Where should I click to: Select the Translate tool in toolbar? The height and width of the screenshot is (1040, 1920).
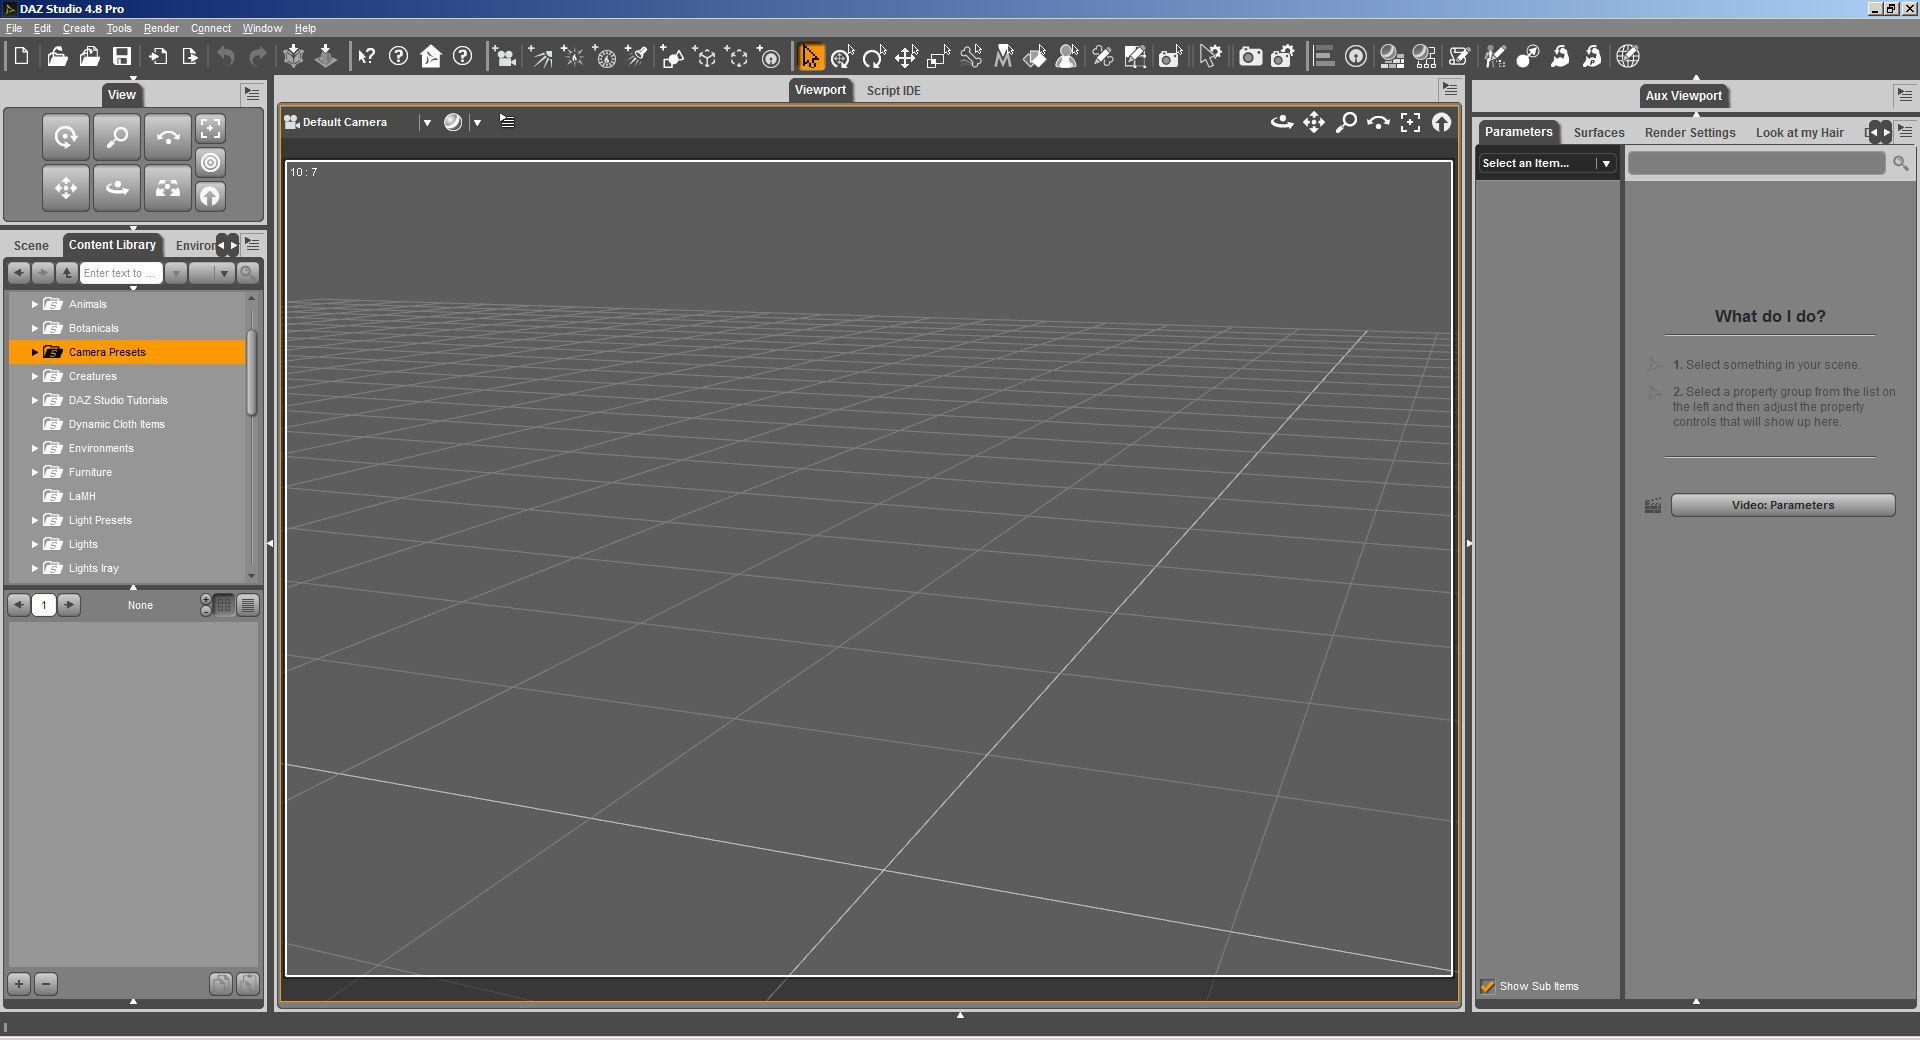906,56
